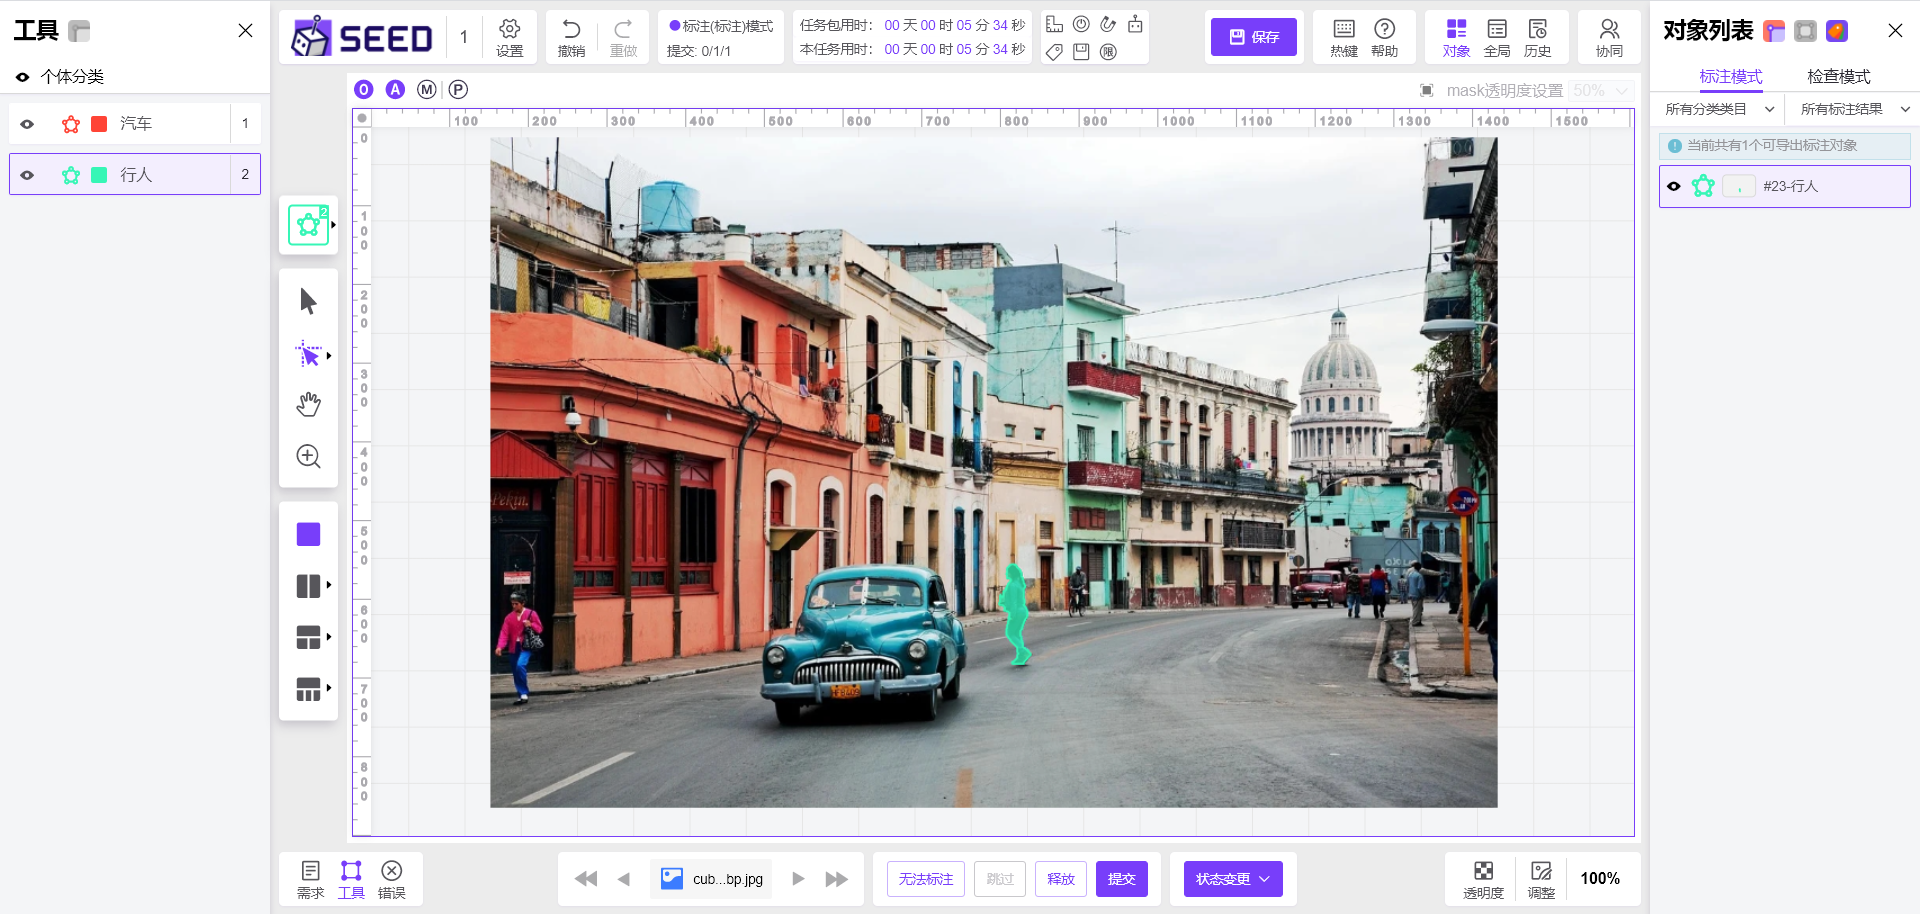Toggle visibility of 个体分类 group
The width and height of the screenshot is (1920, 914).
pyautogui.click(x=22, y=77)
